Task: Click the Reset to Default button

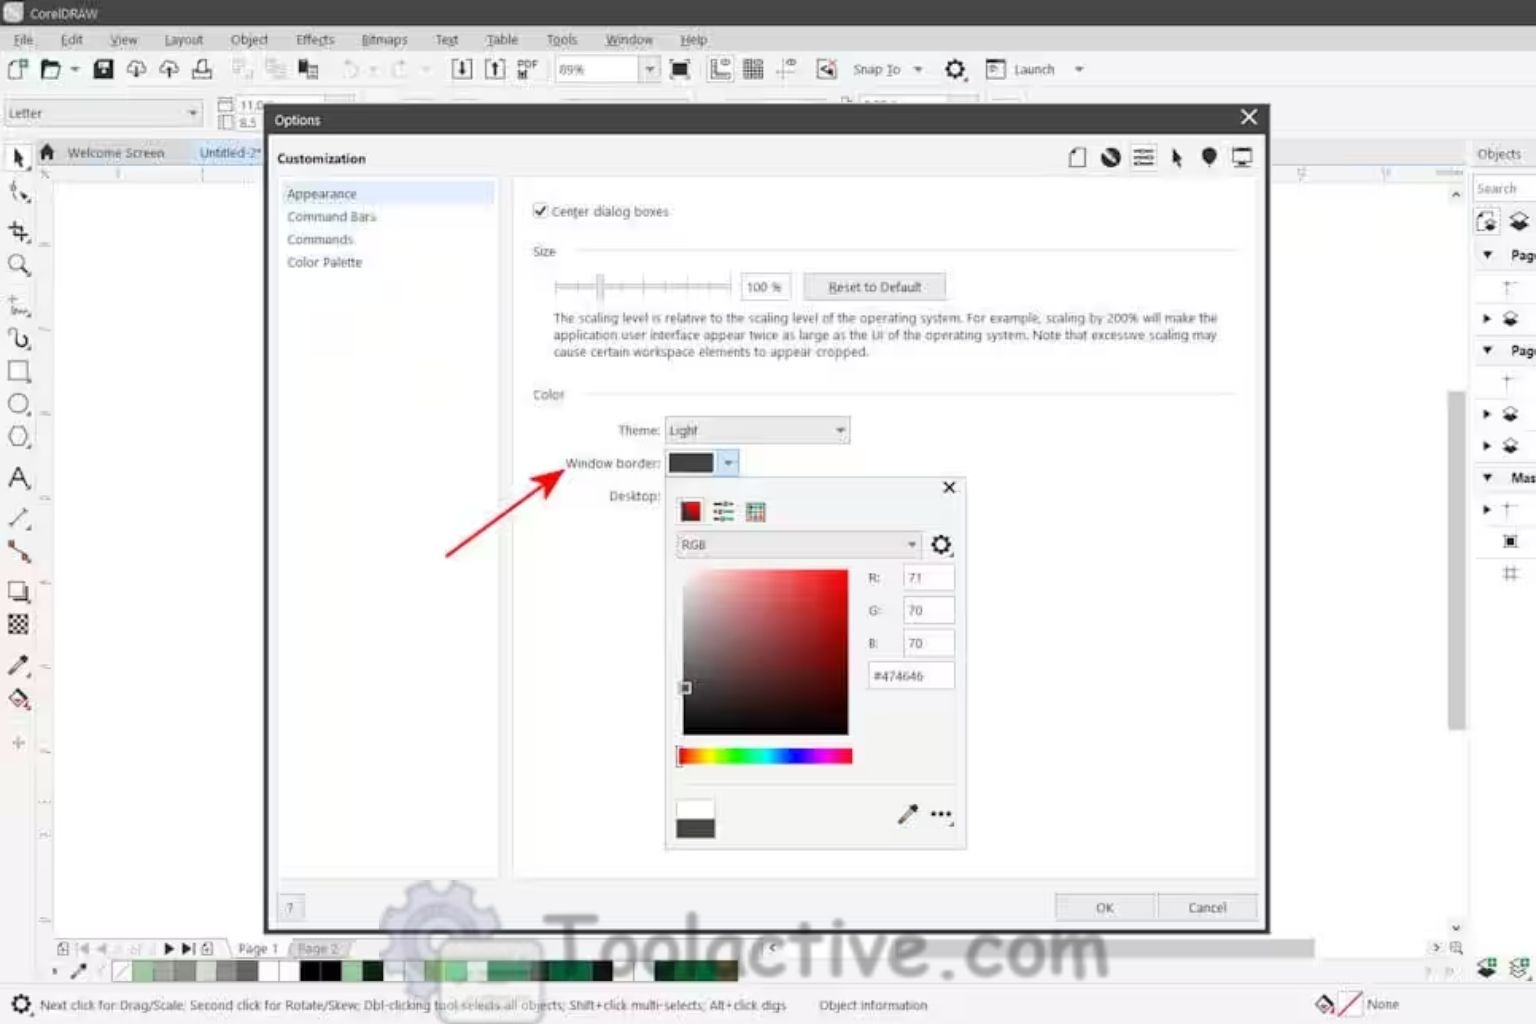Action: (873, 286)
